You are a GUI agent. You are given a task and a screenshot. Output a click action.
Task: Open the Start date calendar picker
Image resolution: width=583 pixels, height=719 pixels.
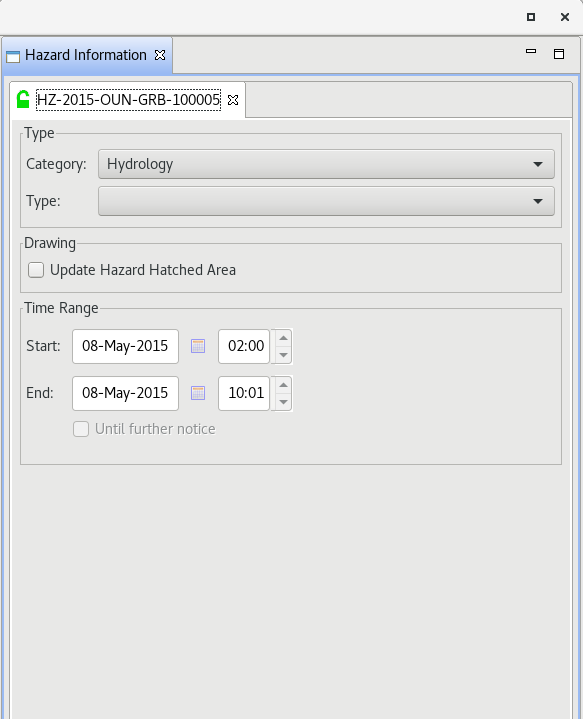pos(198,346)
